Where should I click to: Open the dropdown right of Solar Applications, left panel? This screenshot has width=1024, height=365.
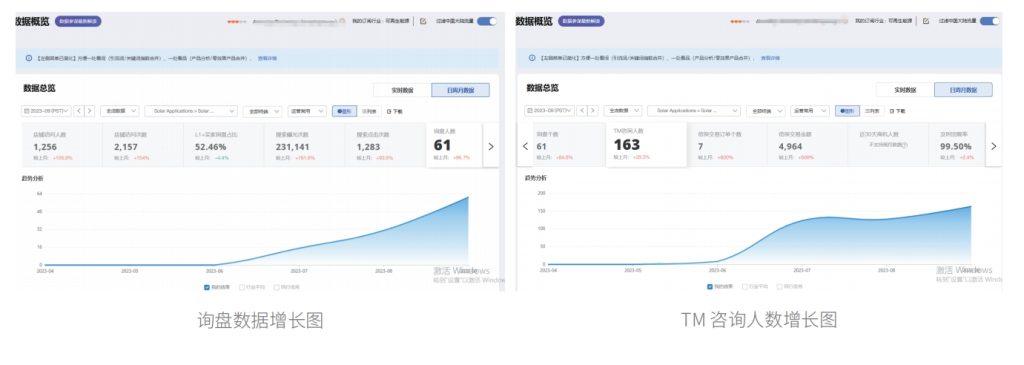click(263, 111)
